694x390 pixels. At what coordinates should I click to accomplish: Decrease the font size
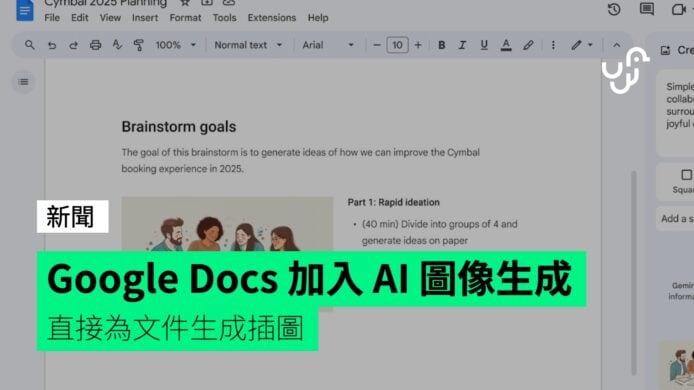click(x=377, y=45)
